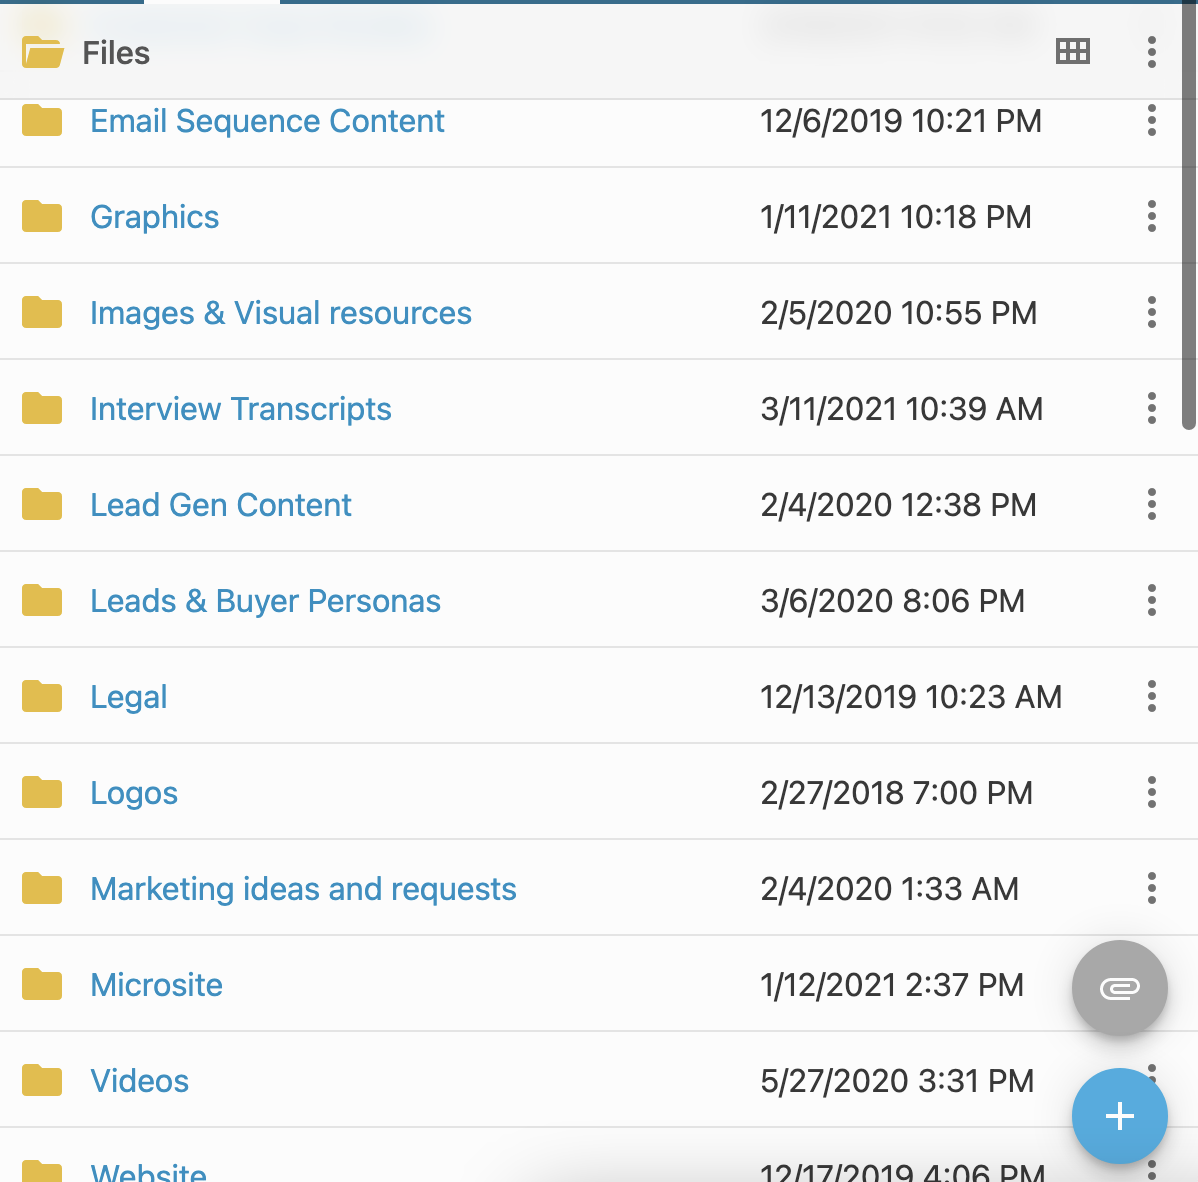This screenshot has width=1198, height=1182.
Task: Click the blue plus add button
Action: [1119, 1116]
